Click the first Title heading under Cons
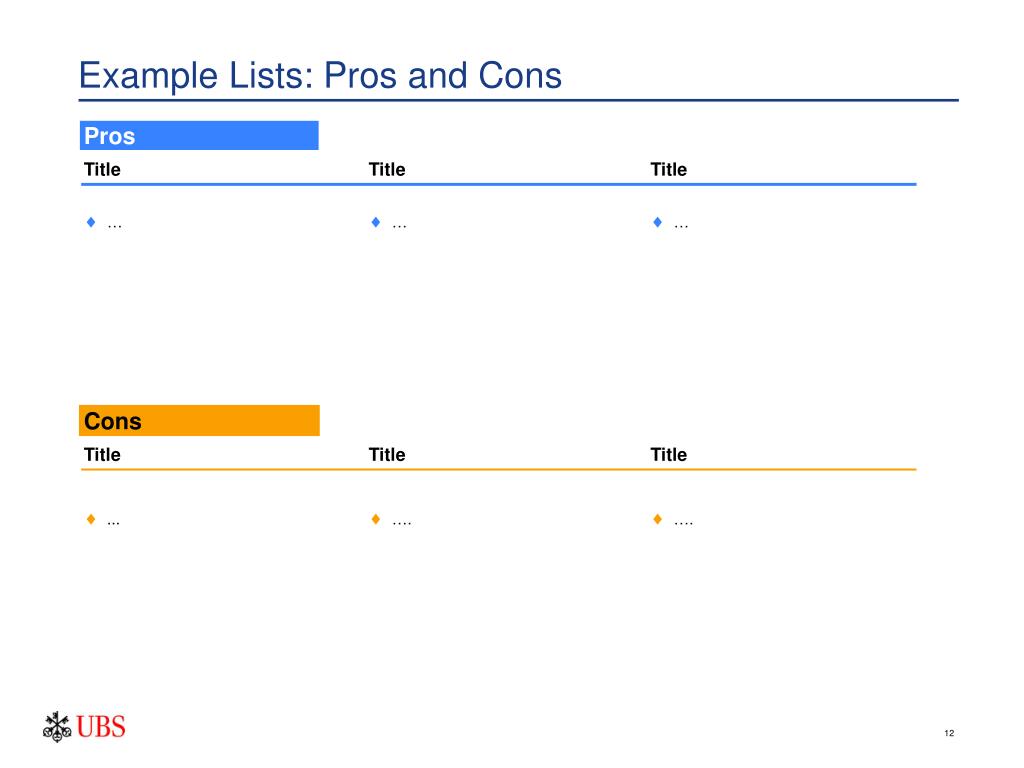1024x768 pixels. (103, 455)
